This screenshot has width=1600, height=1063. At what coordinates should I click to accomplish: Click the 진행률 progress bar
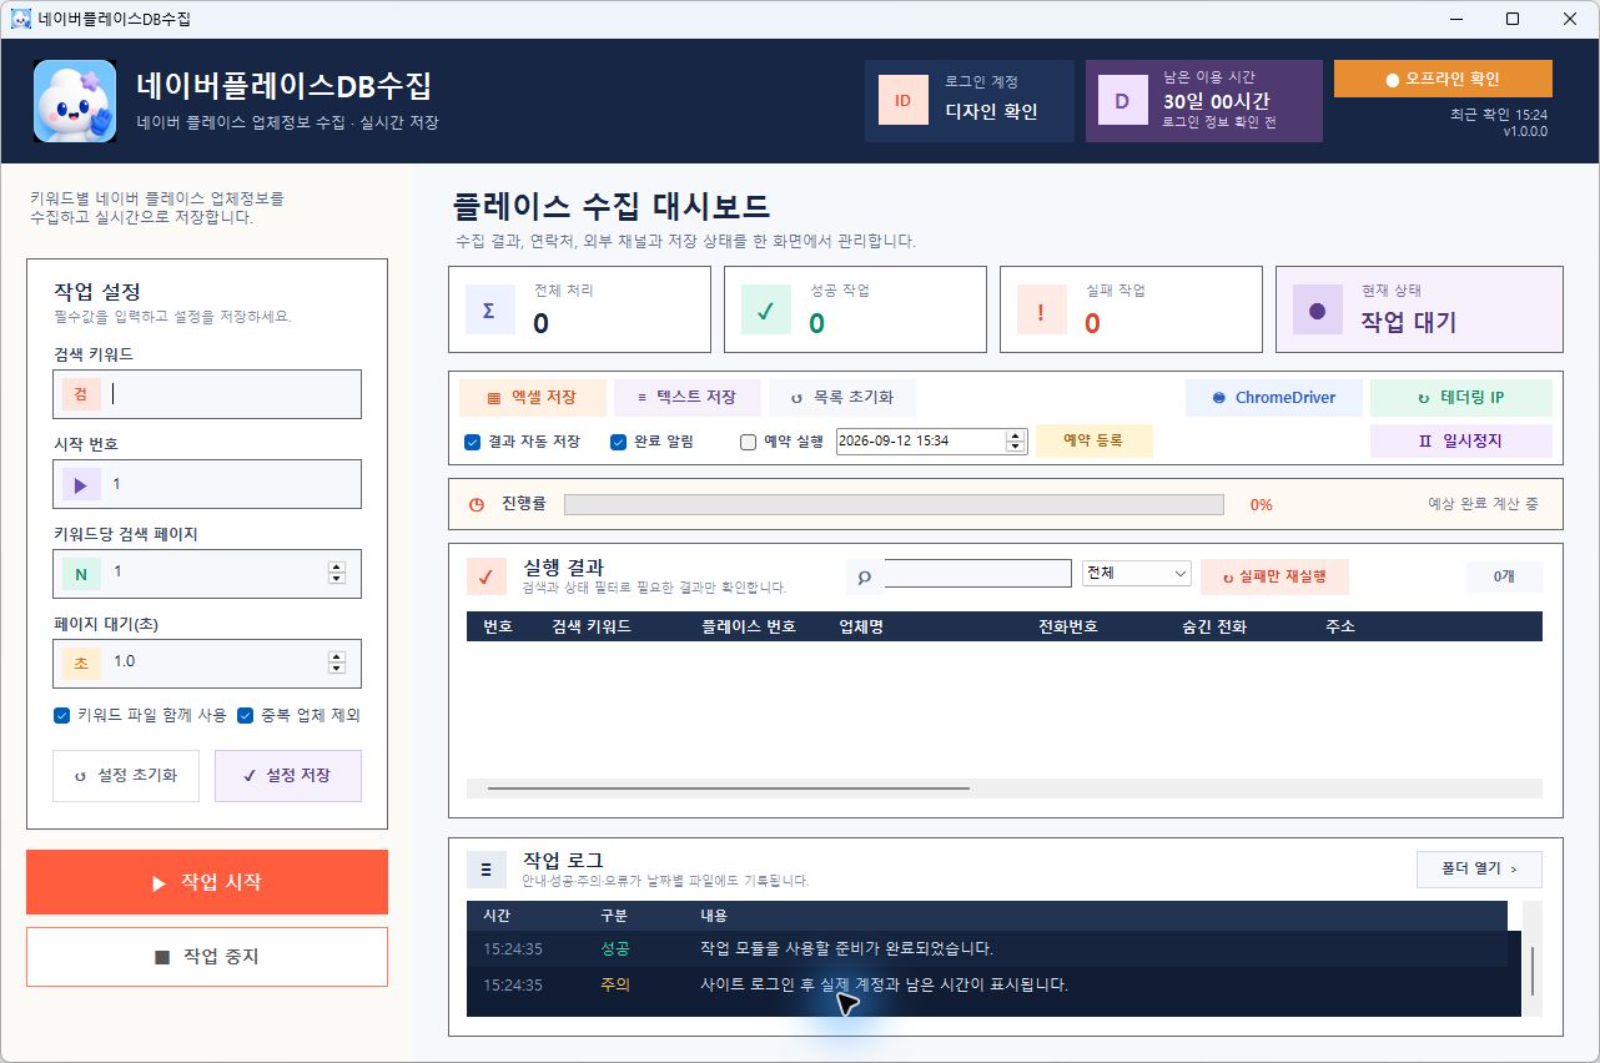tap(894, 505)
